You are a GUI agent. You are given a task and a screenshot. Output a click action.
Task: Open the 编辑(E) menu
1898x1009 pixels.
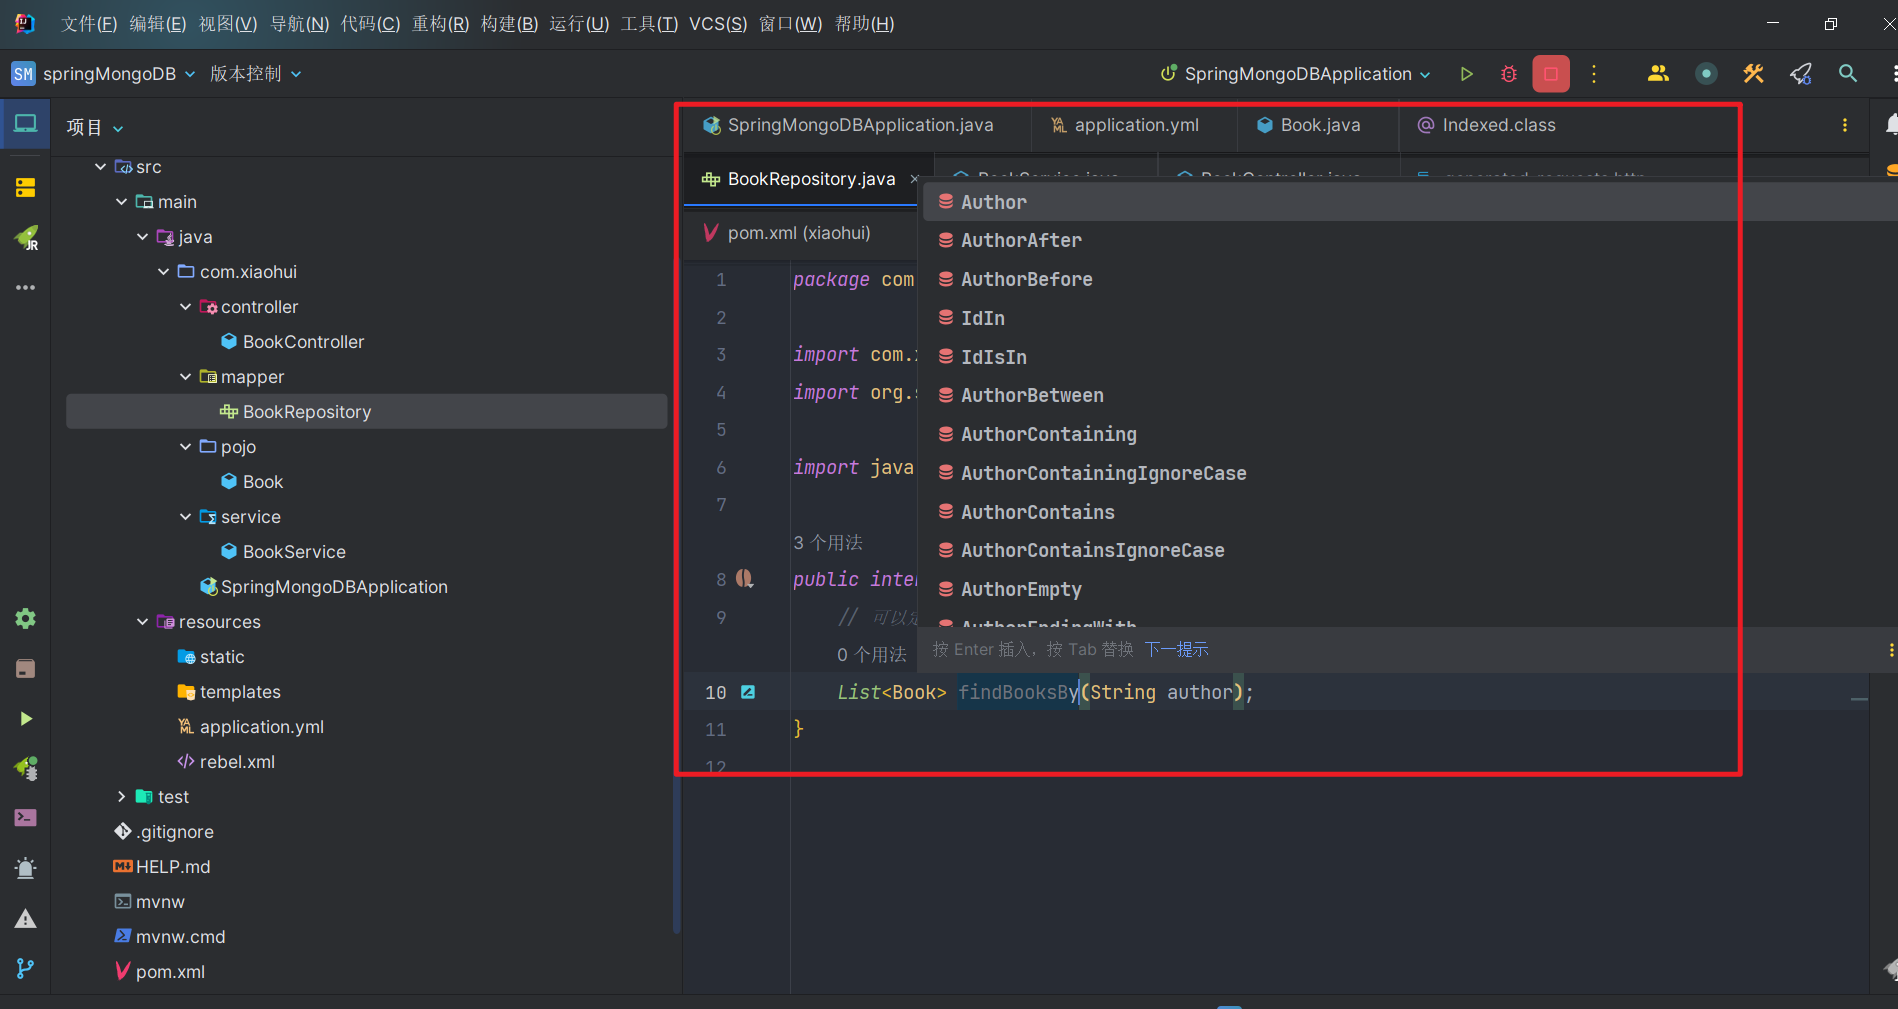(x=157, y=24)
